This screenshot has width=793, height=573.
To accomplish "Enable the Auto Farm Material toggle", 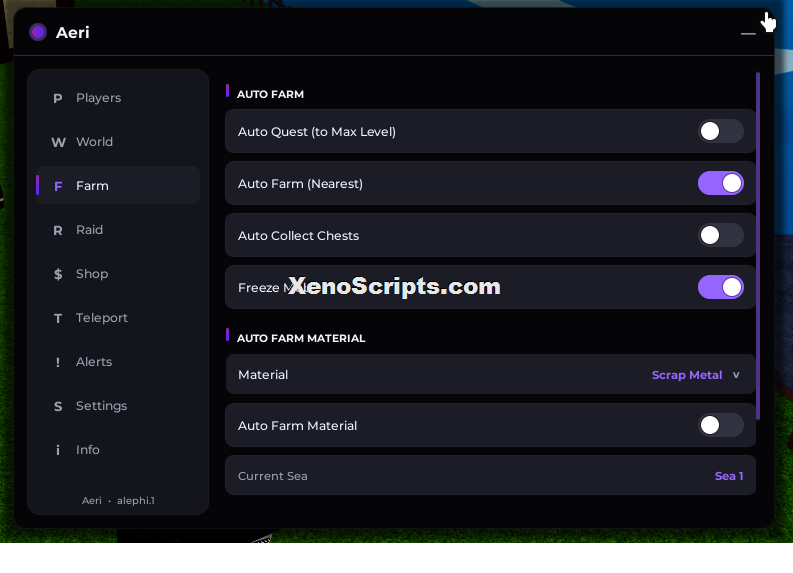I will point(721,425).
